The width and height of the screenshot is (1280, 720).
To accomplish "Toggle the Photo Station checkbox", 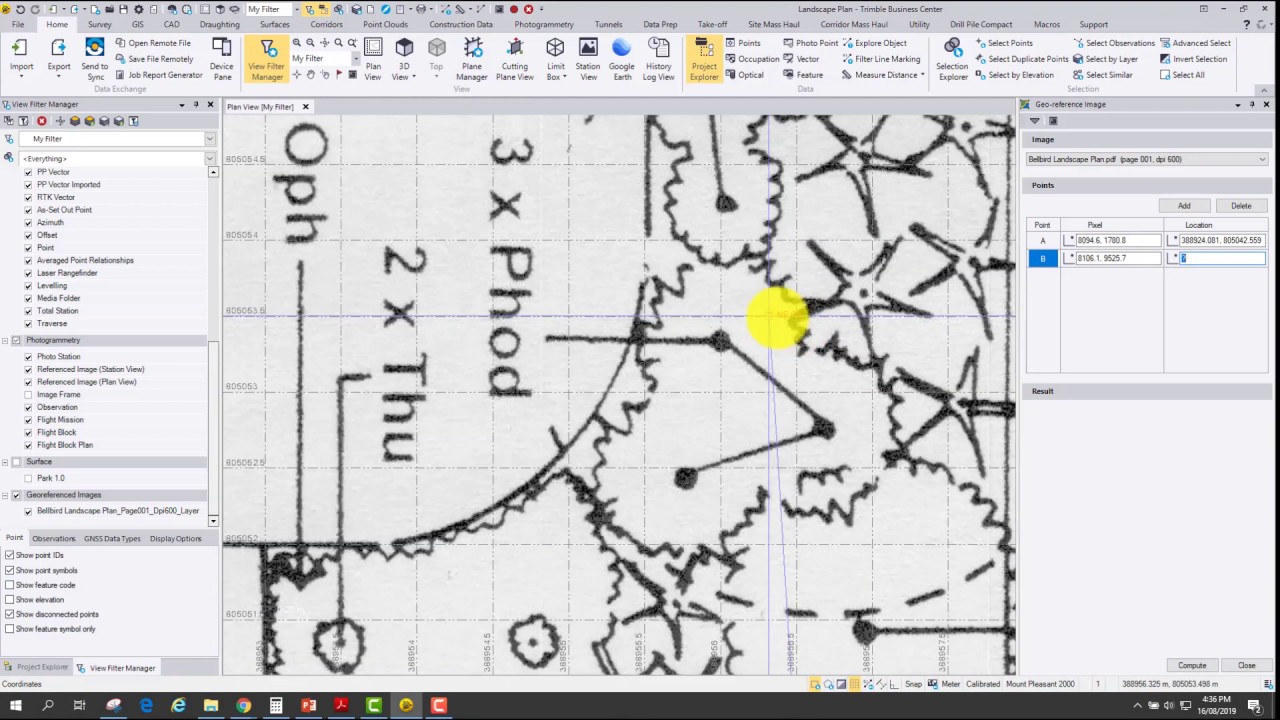I will pyautogui.click(x=28, y=357).
